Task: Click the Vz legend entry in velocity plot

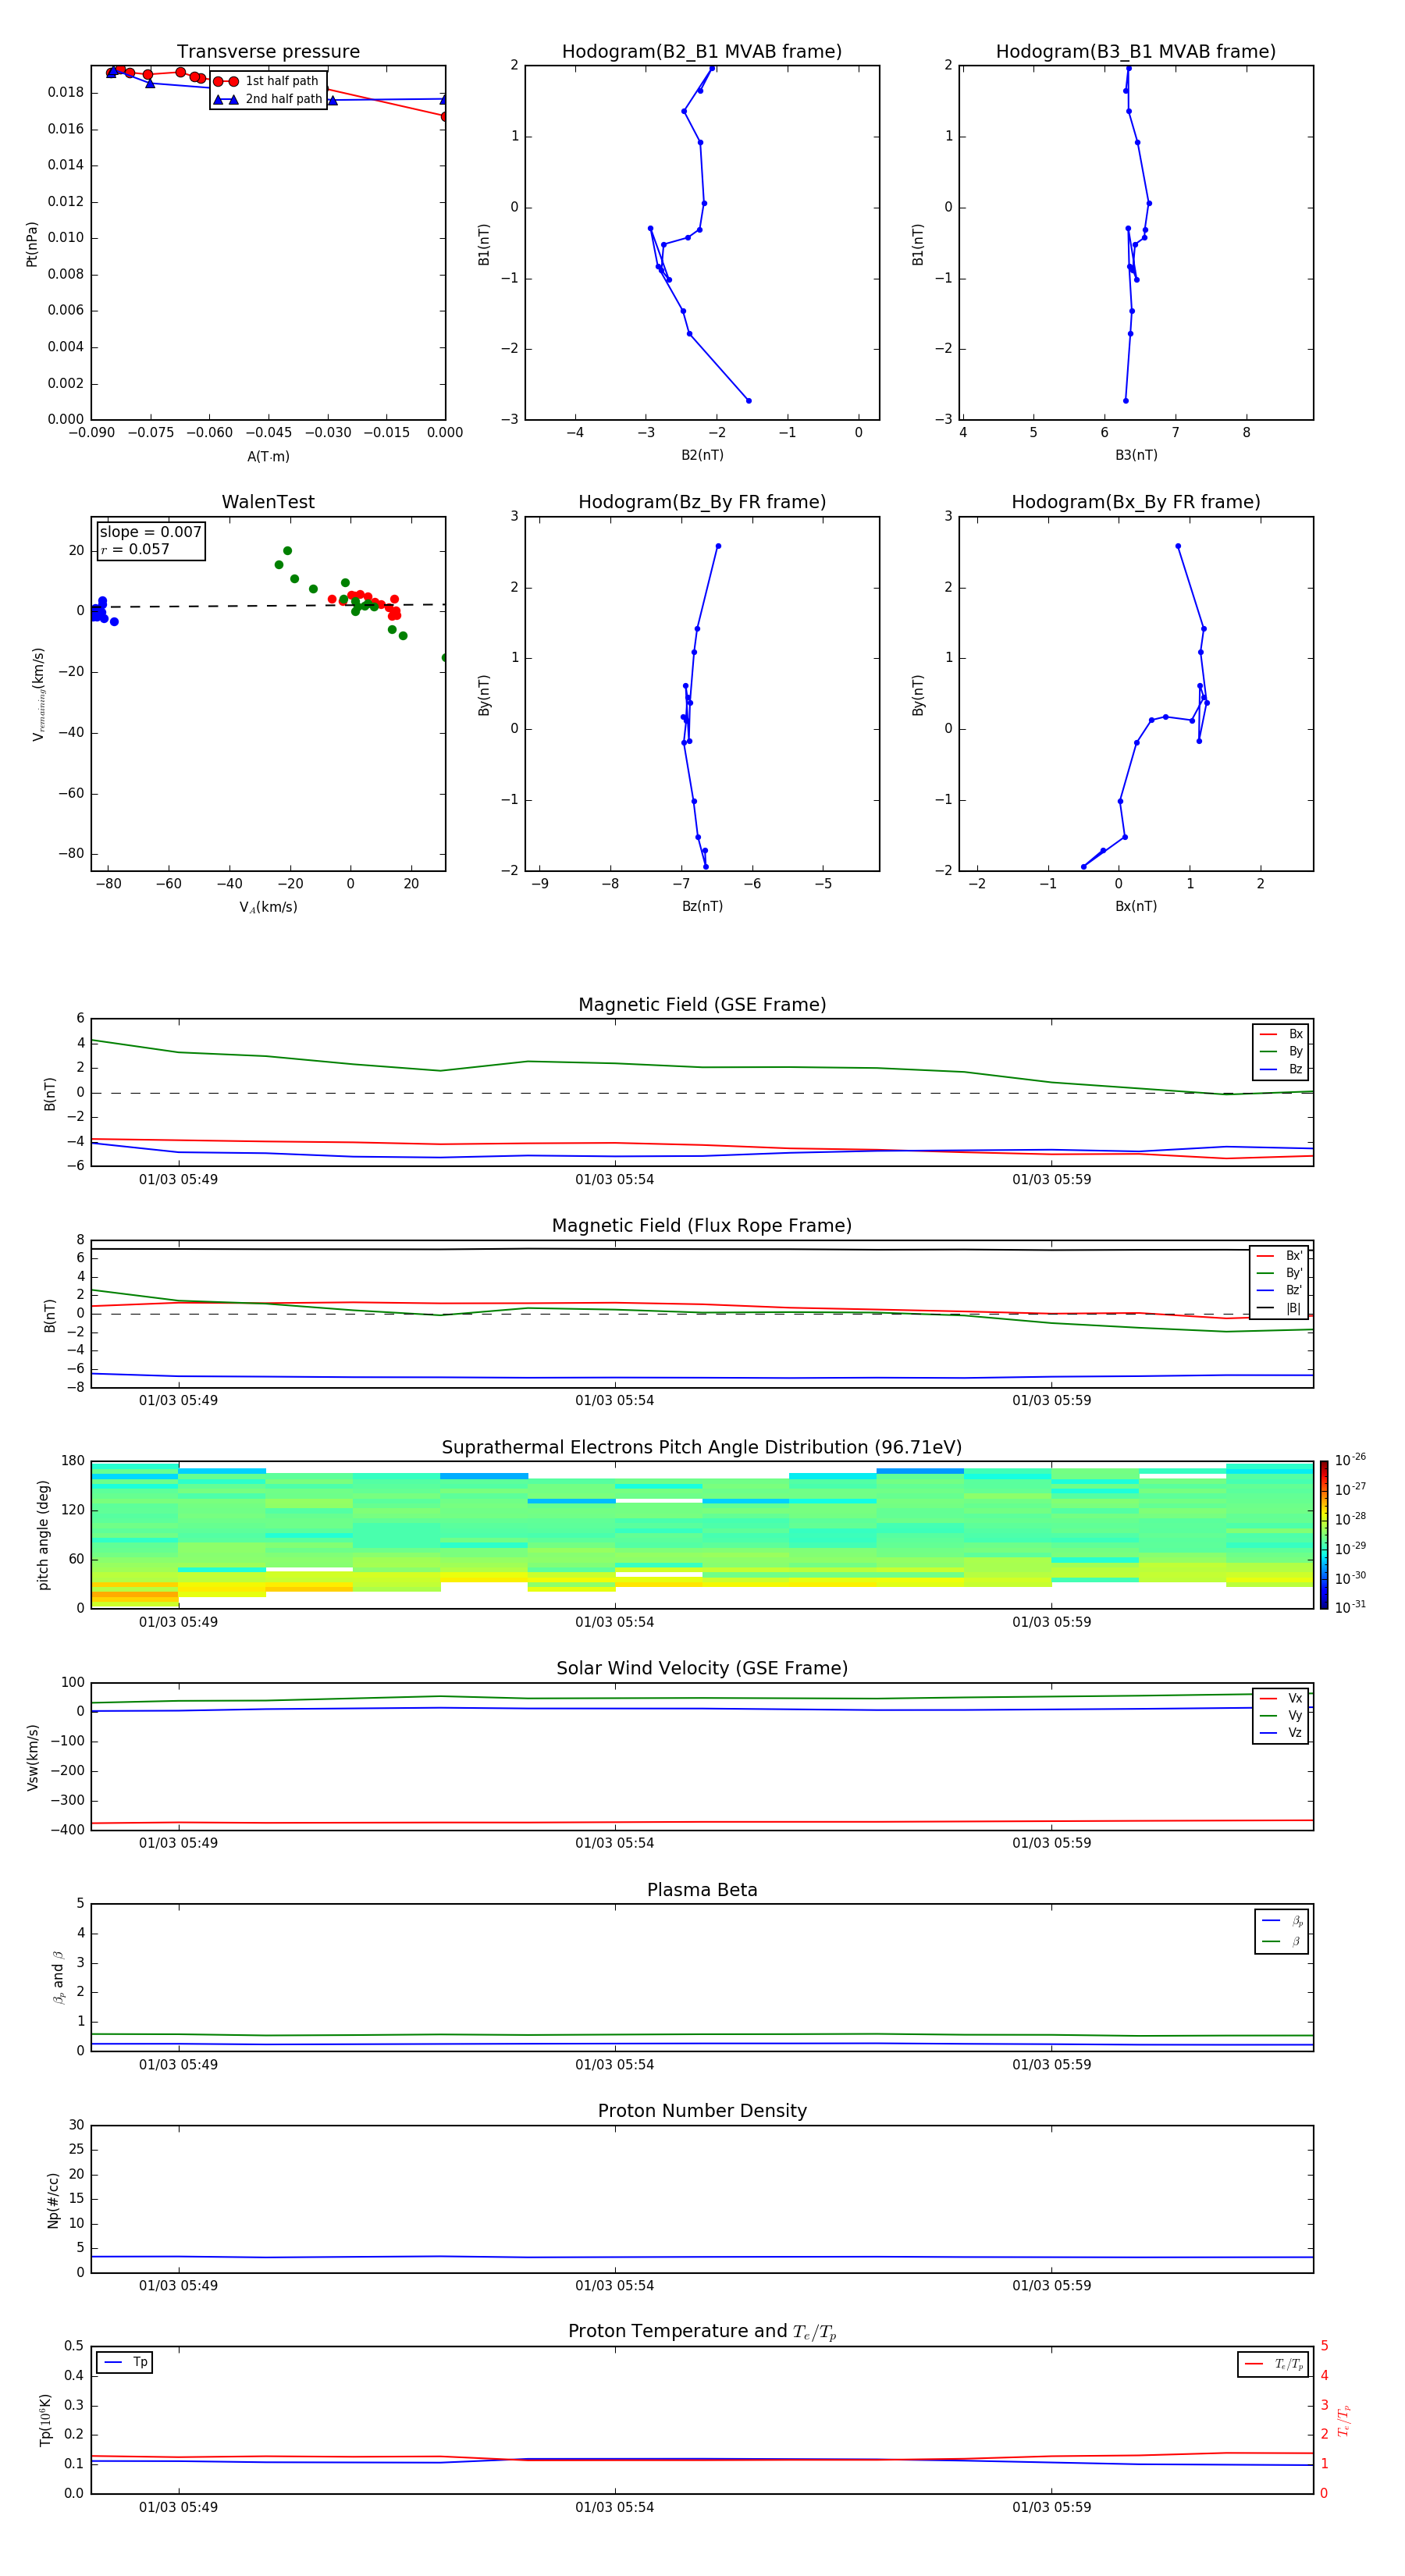Action: coord(1281,1733)
